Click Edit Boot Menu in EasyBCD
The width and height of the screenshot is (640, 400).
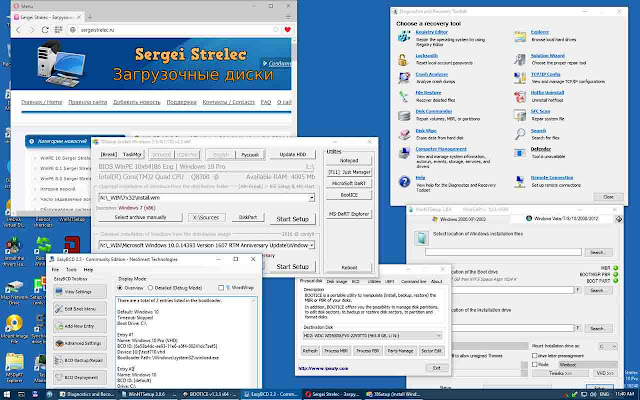80,309
